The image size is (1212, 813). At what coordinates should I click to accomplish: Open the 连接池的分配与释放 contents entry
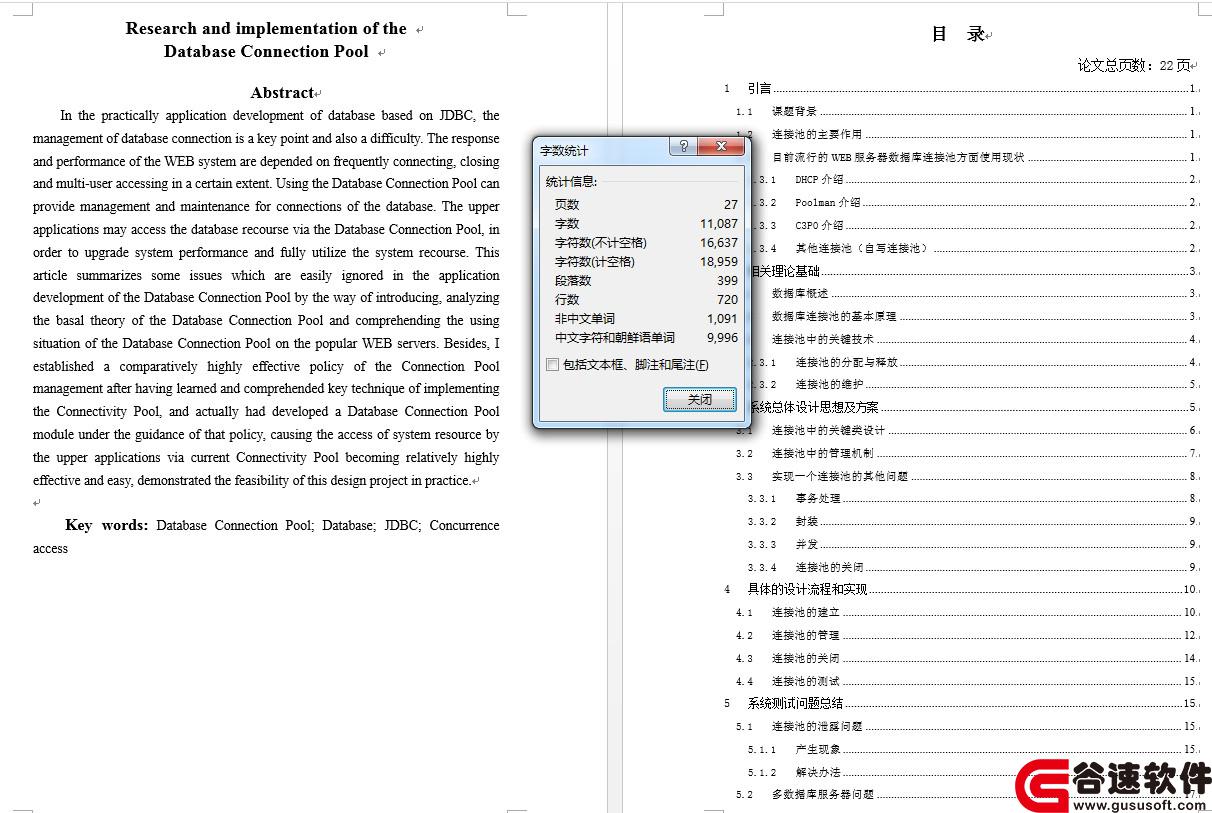click(973, 362)
